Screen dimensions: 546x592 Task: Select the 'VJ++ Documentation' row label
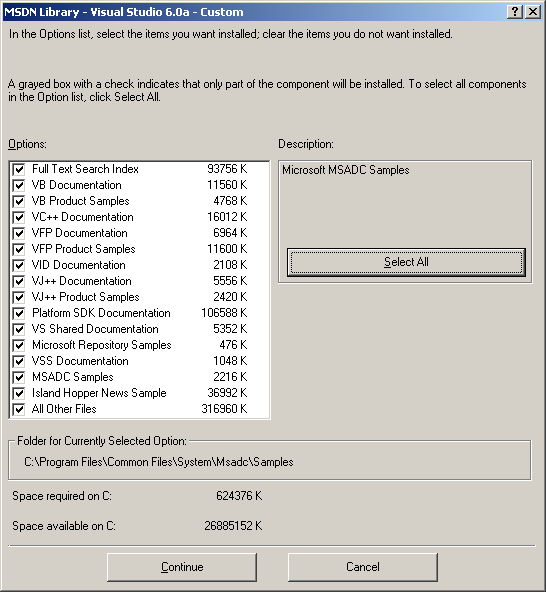tap(82, 281)
